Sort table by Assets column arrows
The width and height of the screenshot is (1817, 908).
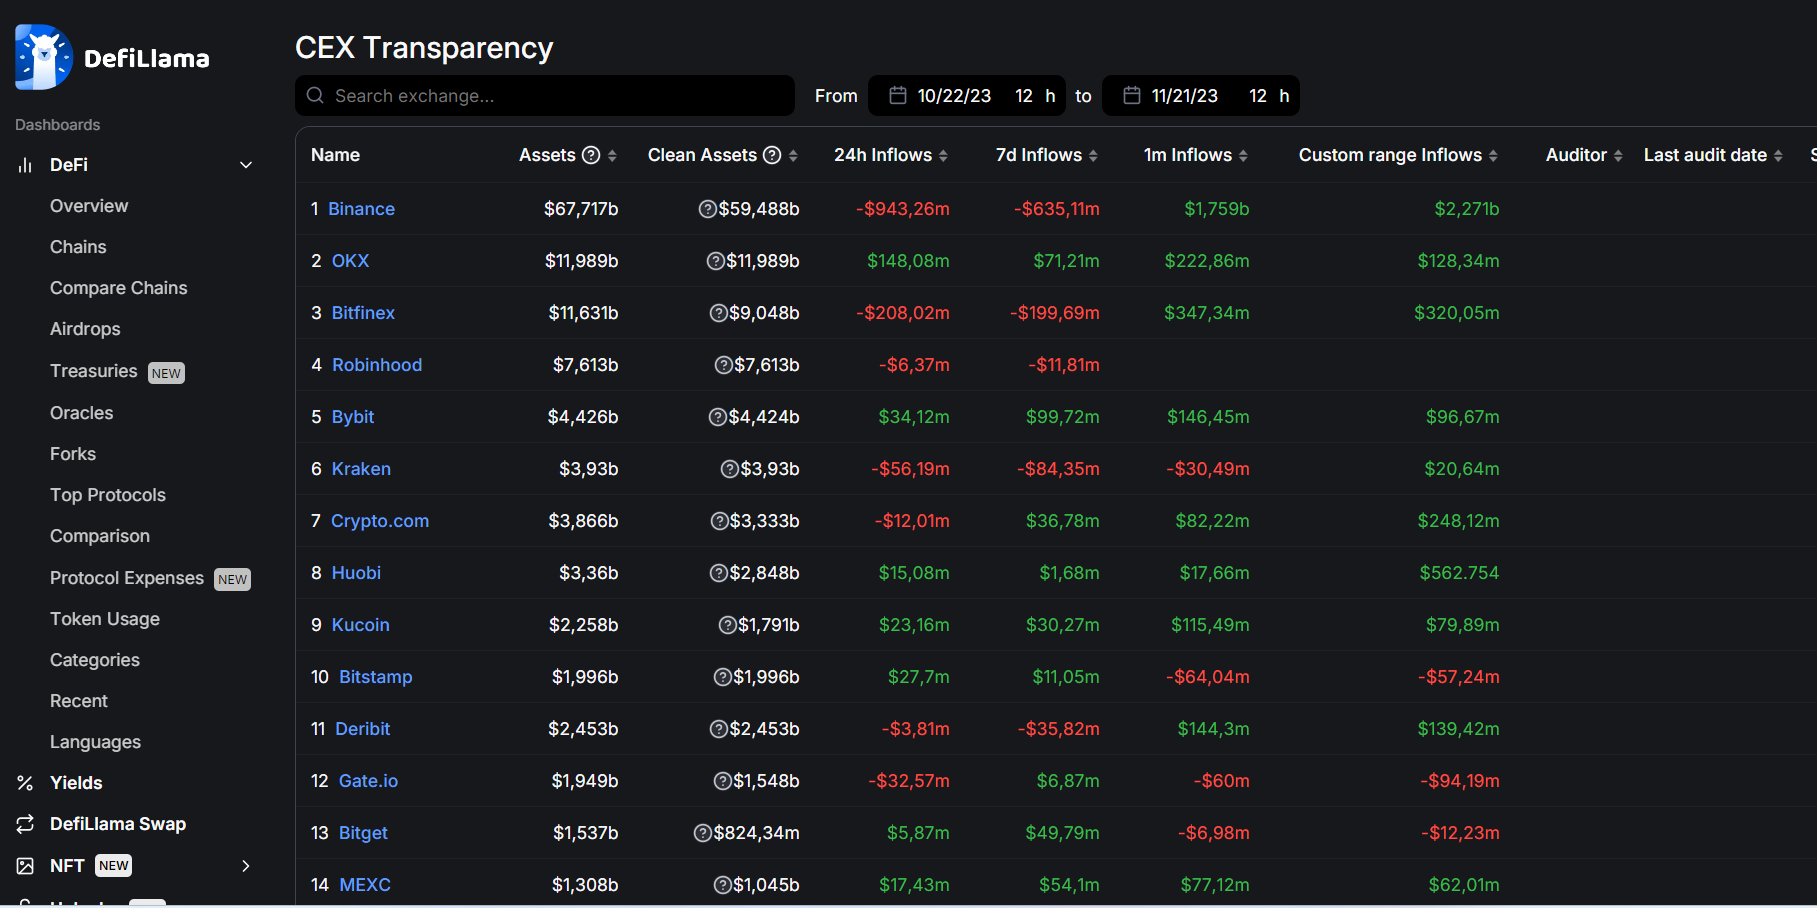(x=612, y=156)
